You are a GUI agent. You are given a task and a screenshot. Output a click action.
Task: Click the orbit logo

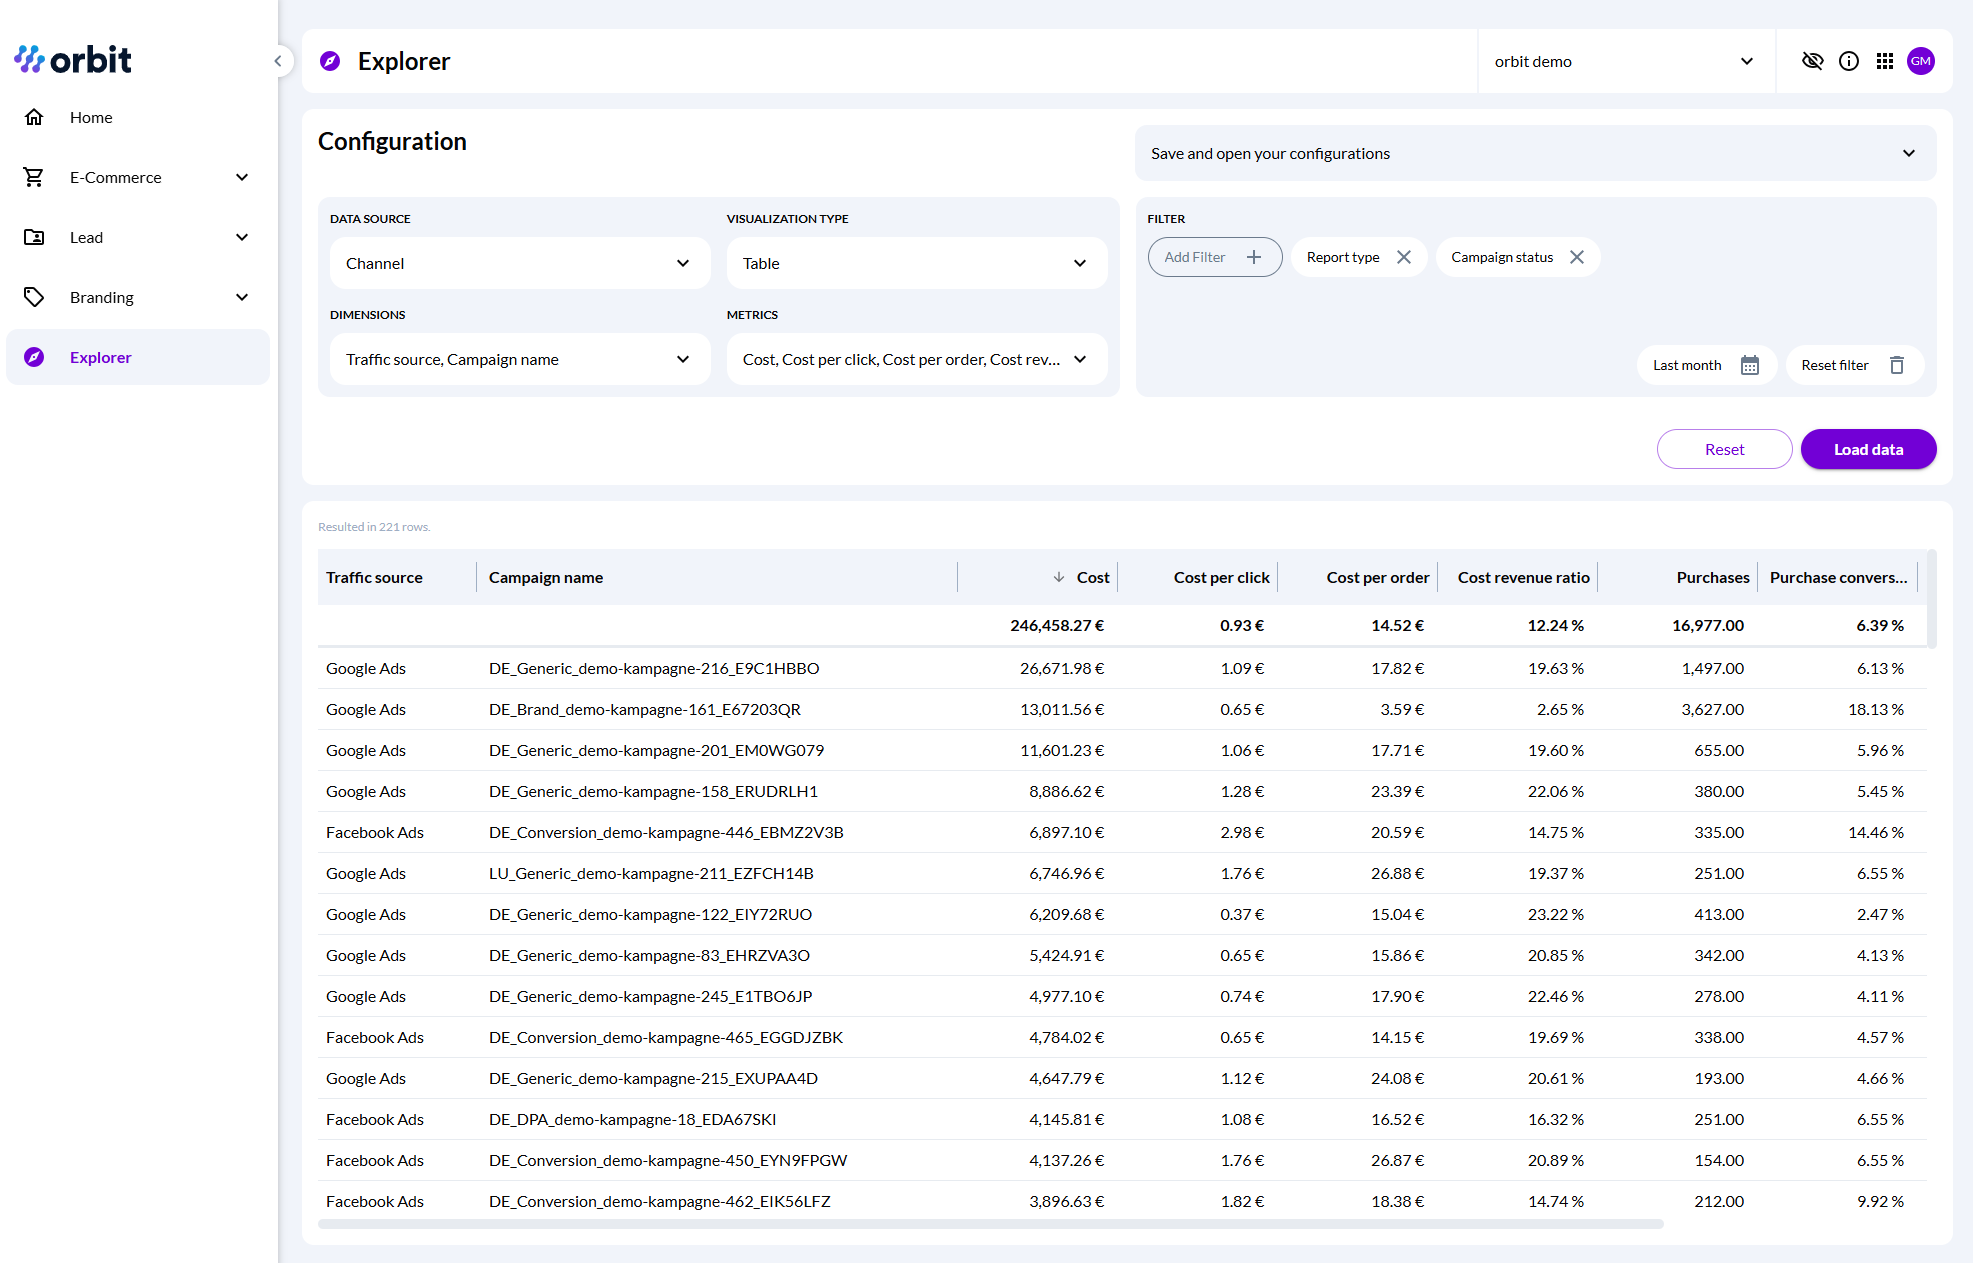coord(72,60)
